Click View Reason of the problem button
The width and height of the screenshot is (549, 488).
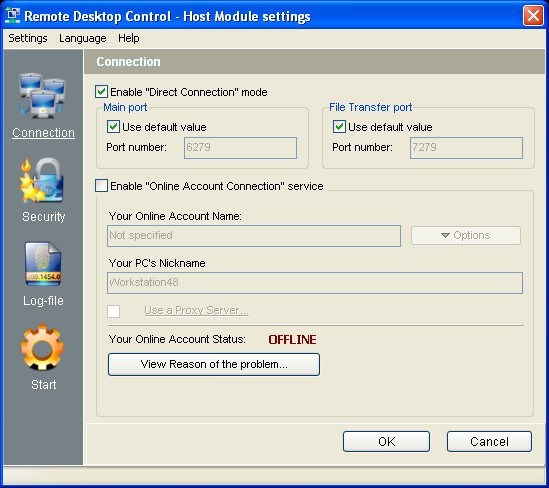tap(214, 364)
